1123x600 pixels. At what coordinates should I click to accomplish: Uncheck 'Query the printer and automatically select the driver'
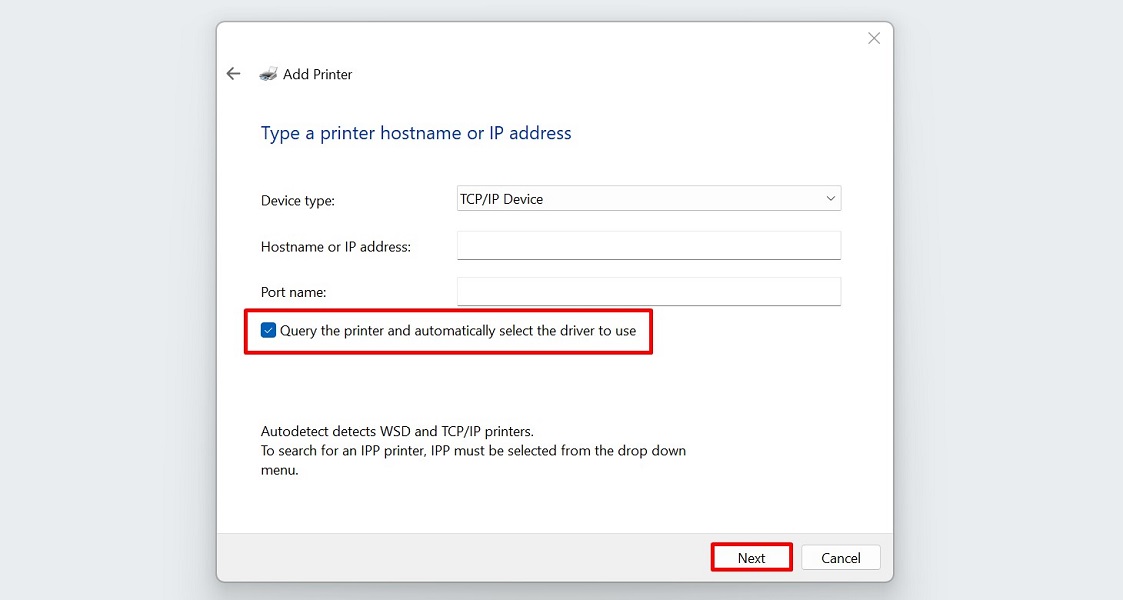coord(267,328)
